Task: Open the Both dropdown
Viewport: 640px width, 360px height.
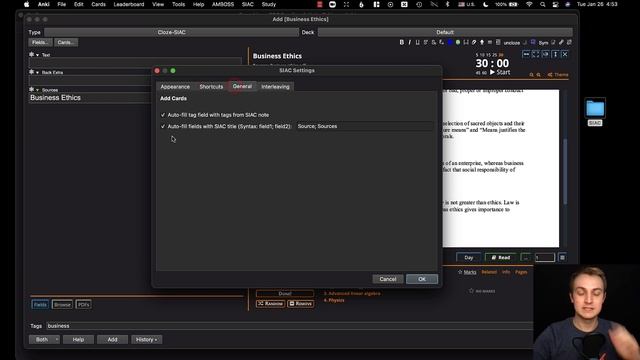Action: click(x=44, y=340)
